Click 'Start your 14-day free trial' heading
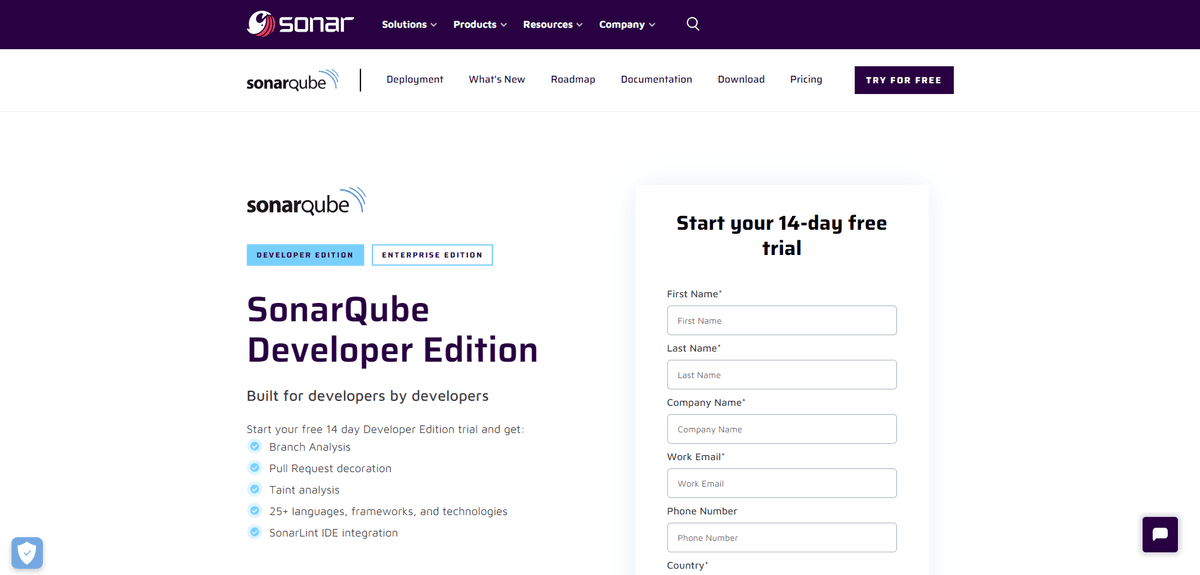Image resolution: width=1200 pixels, height=575 pixels. point(782,235)
